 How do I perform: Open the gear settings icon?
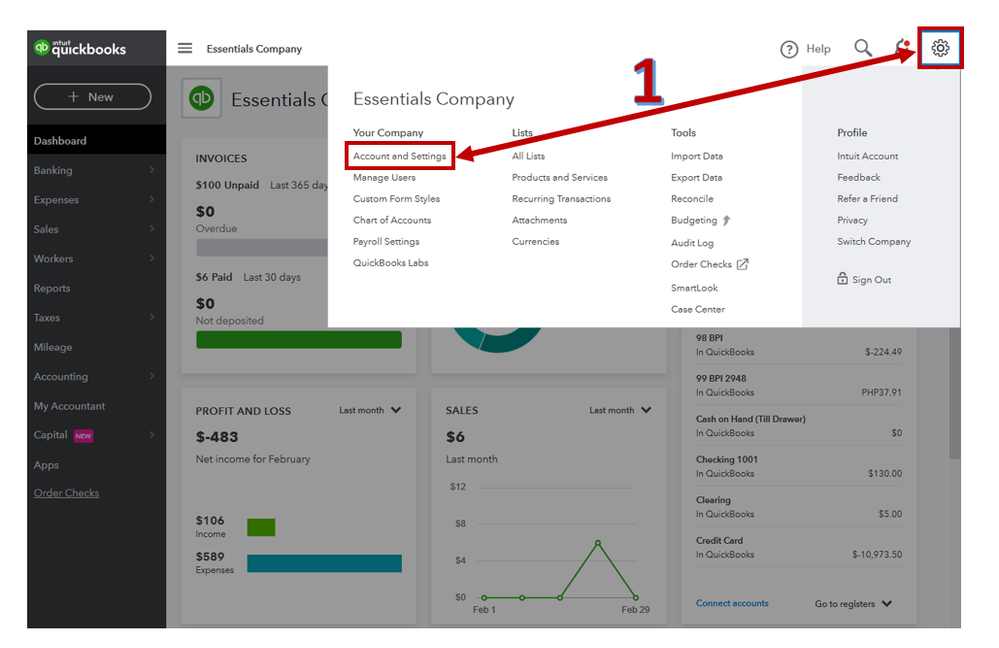click(940, 48)
